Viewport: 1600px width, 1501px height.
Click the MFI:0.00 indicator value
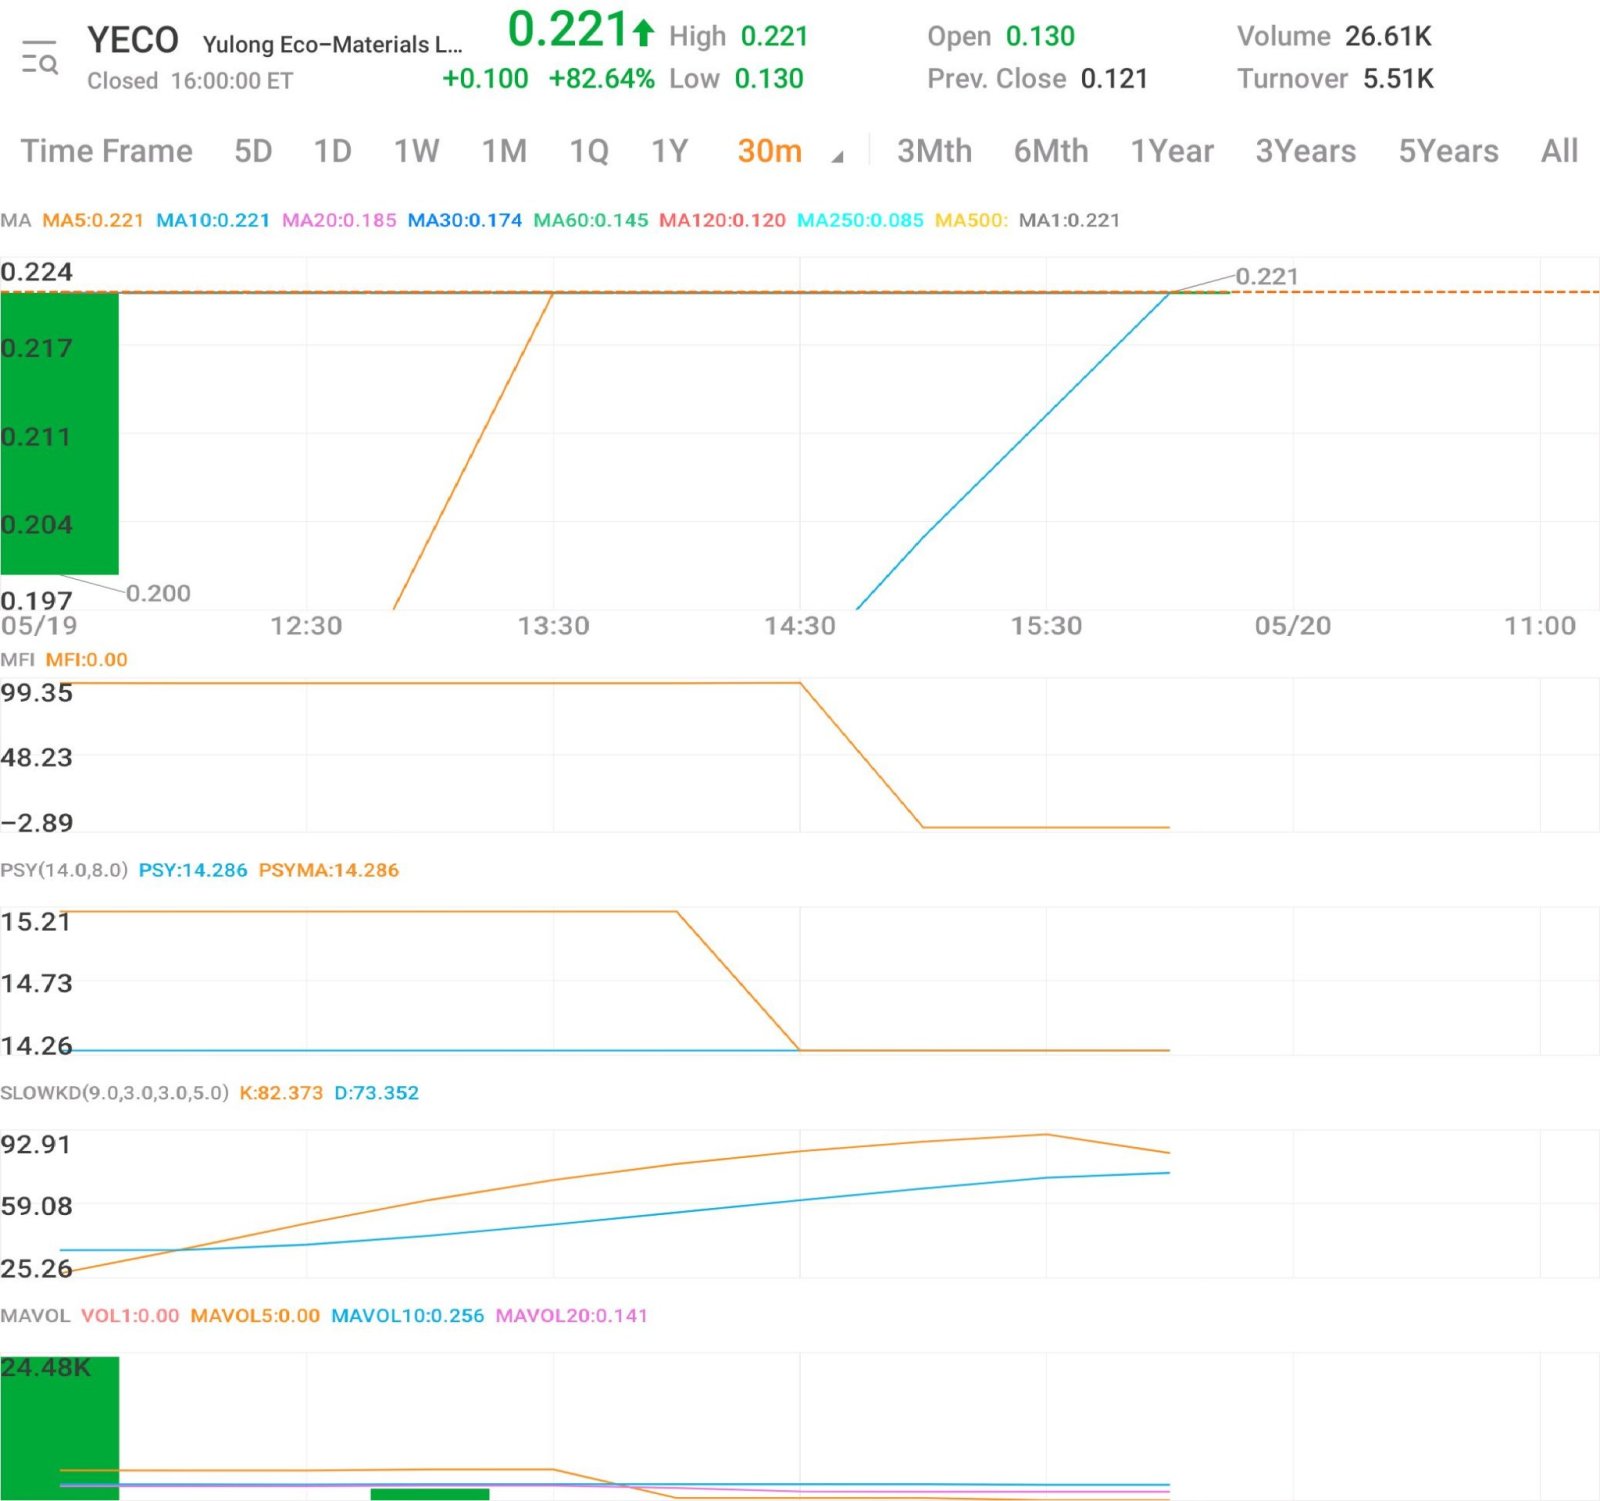(x=87, y=660)
